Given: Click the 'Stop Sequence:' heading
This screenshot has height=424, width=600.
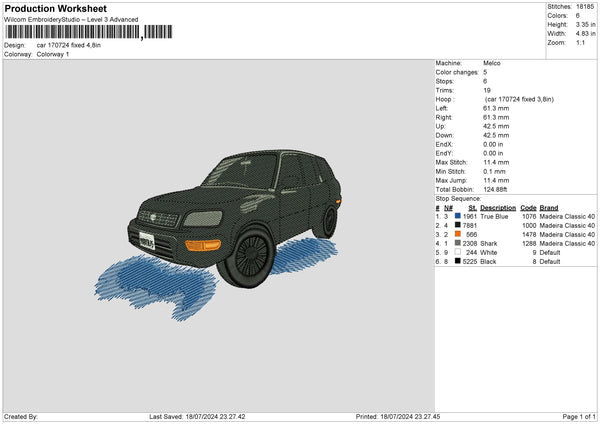Looking at the screenshot, I should click(x=458, y=199).
